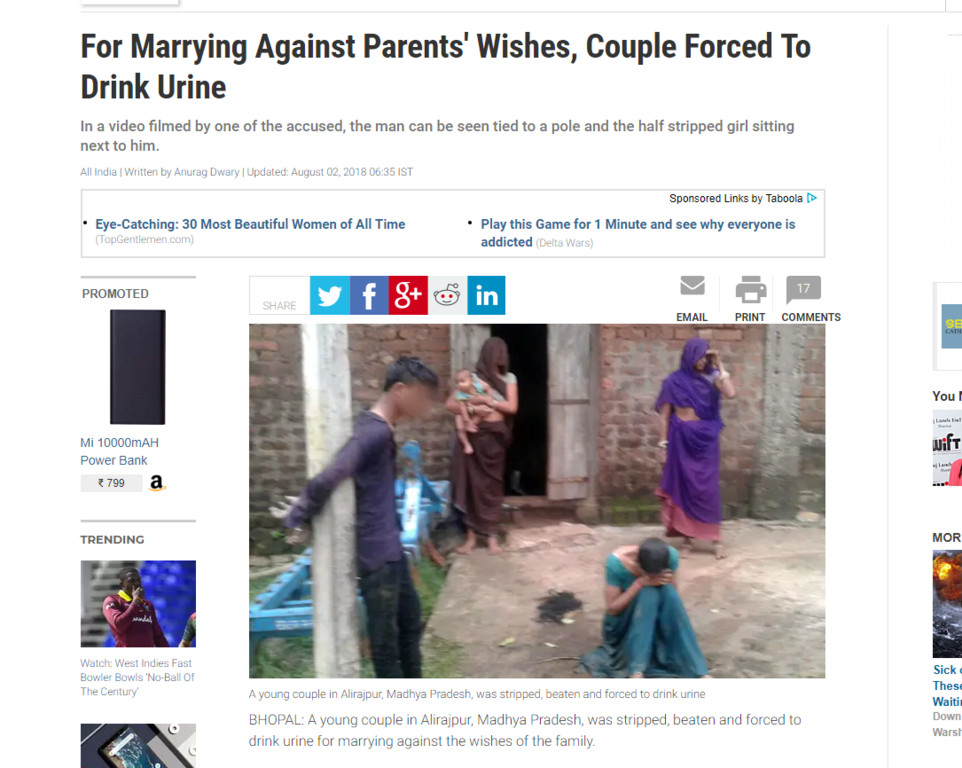Open the 'Play this Game for 1 Minute' link
The height and width of the screenshot is (768, 962).
[637, 233]
